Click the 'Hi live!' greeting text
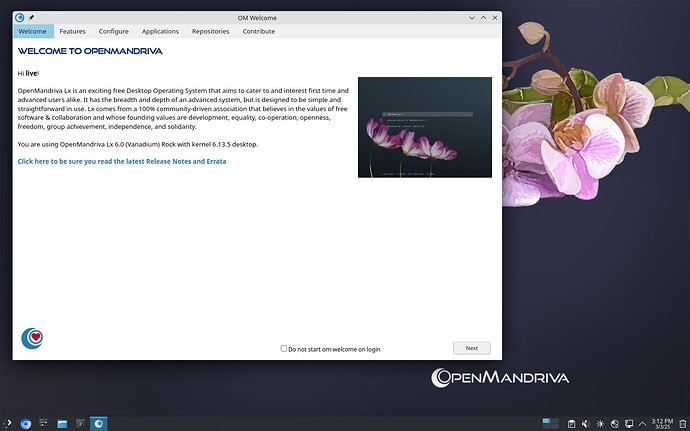Image resolution: width=690 pixels, height=431 pixels. pyautogui.click(x=29, y=73)
